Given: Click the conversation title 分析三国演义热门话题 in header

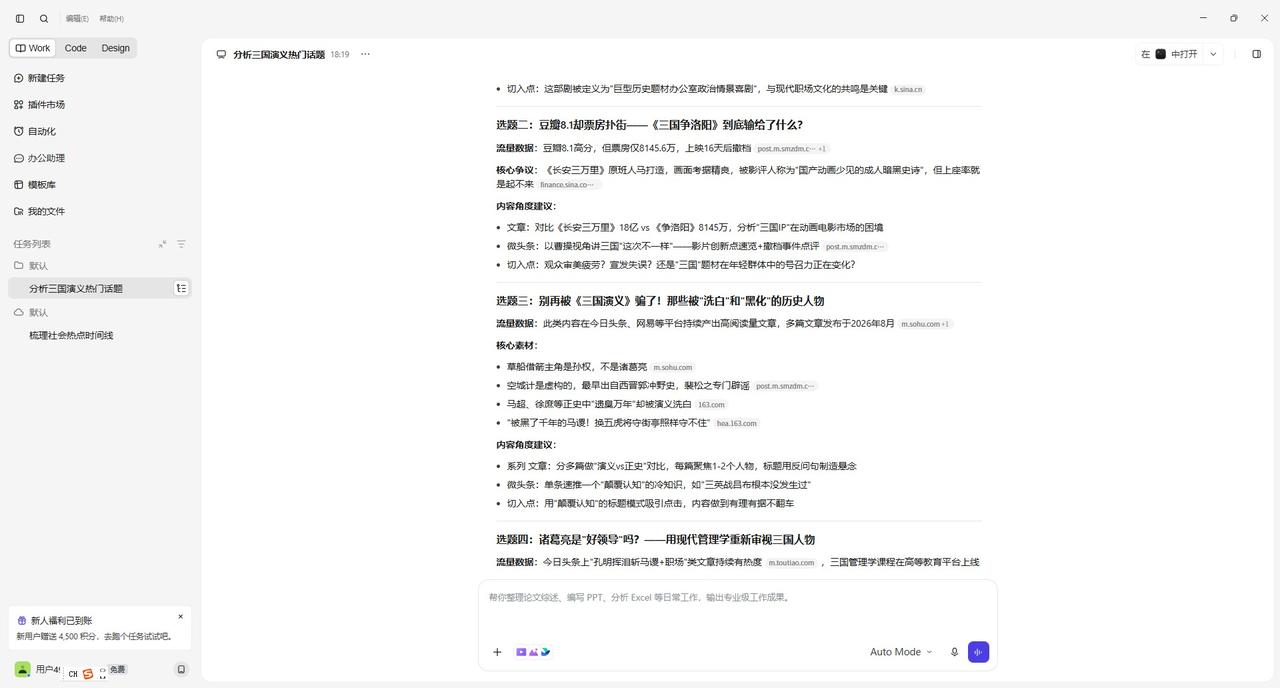Looking at the screenshot, I should (x=279, y=55).
